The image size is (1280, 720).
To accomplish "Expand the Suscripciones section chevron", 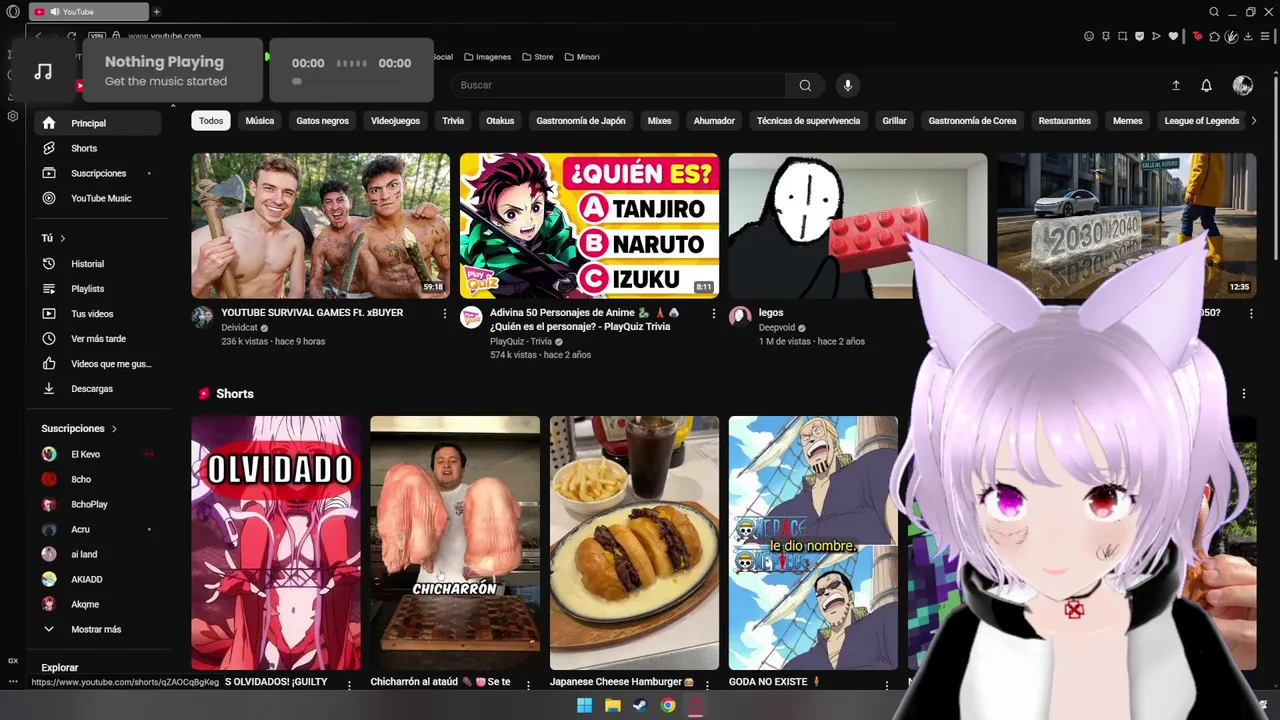I will pos(114,429).
